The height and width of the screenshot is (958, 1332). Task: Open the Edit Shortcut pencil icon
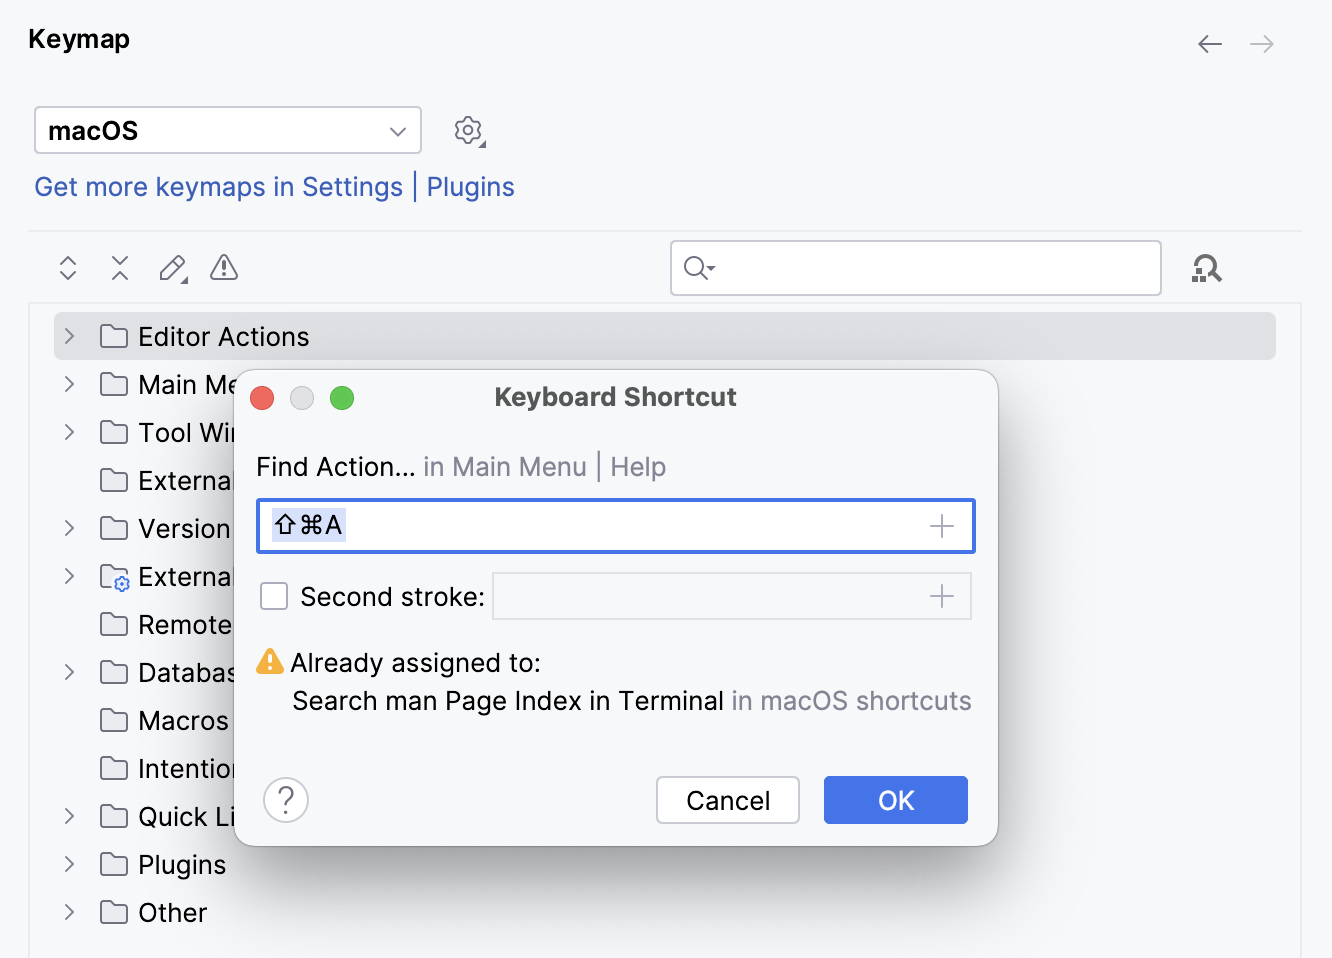(x=171, y=268)
